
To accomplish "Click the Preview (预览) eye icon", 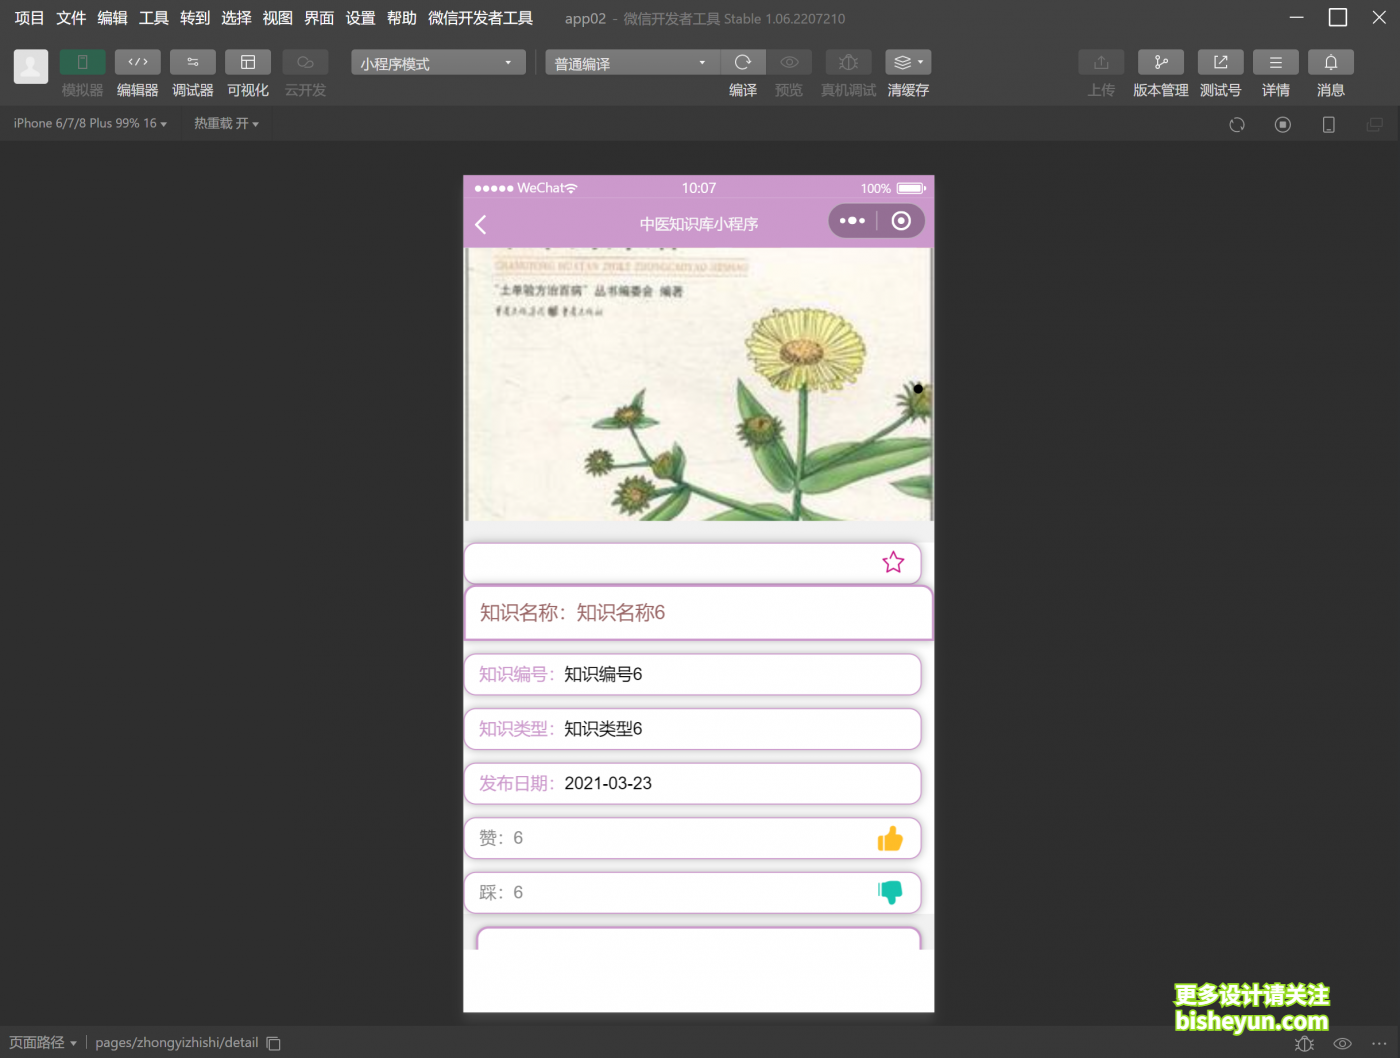I will [x=789, y=62].
